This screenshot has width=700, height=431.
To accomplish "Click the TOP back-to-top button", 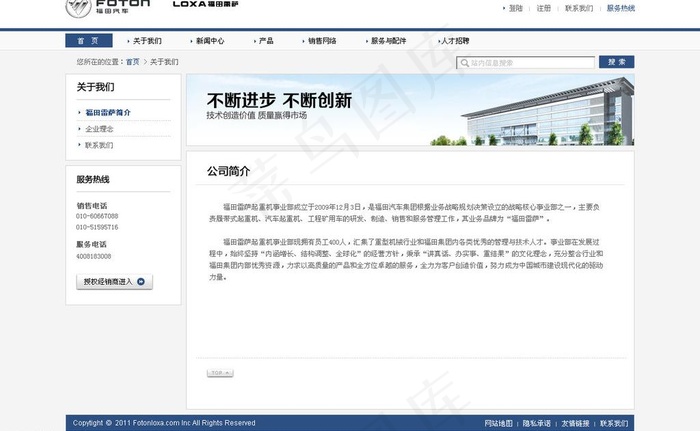I will [220, 373].
